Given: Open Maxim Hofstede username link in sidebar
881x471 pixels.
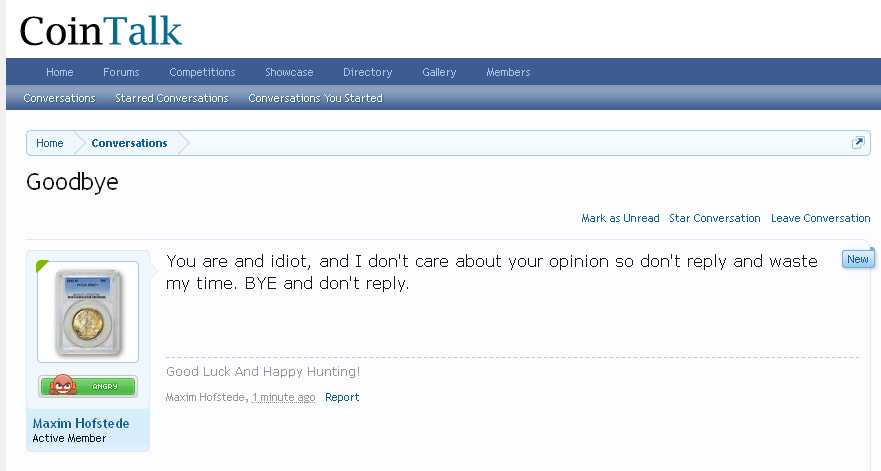Looking at the screenshot, I should 81,423.
